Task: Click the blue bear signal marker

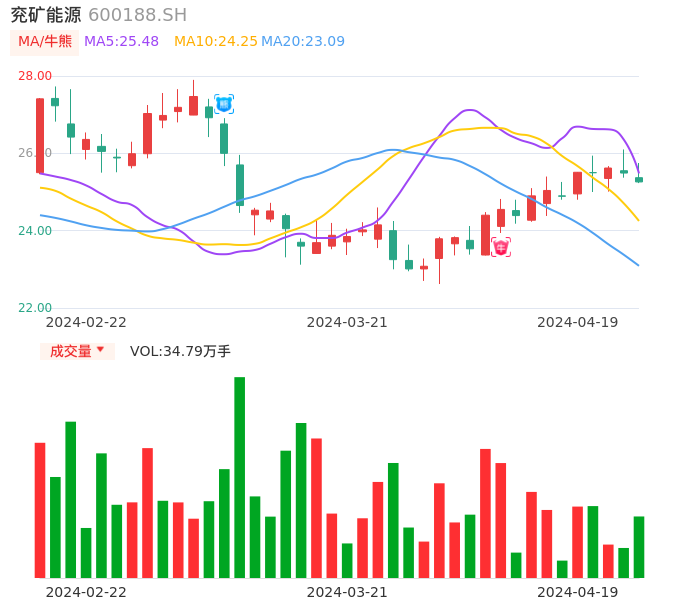Action: (x=224, y=104)
